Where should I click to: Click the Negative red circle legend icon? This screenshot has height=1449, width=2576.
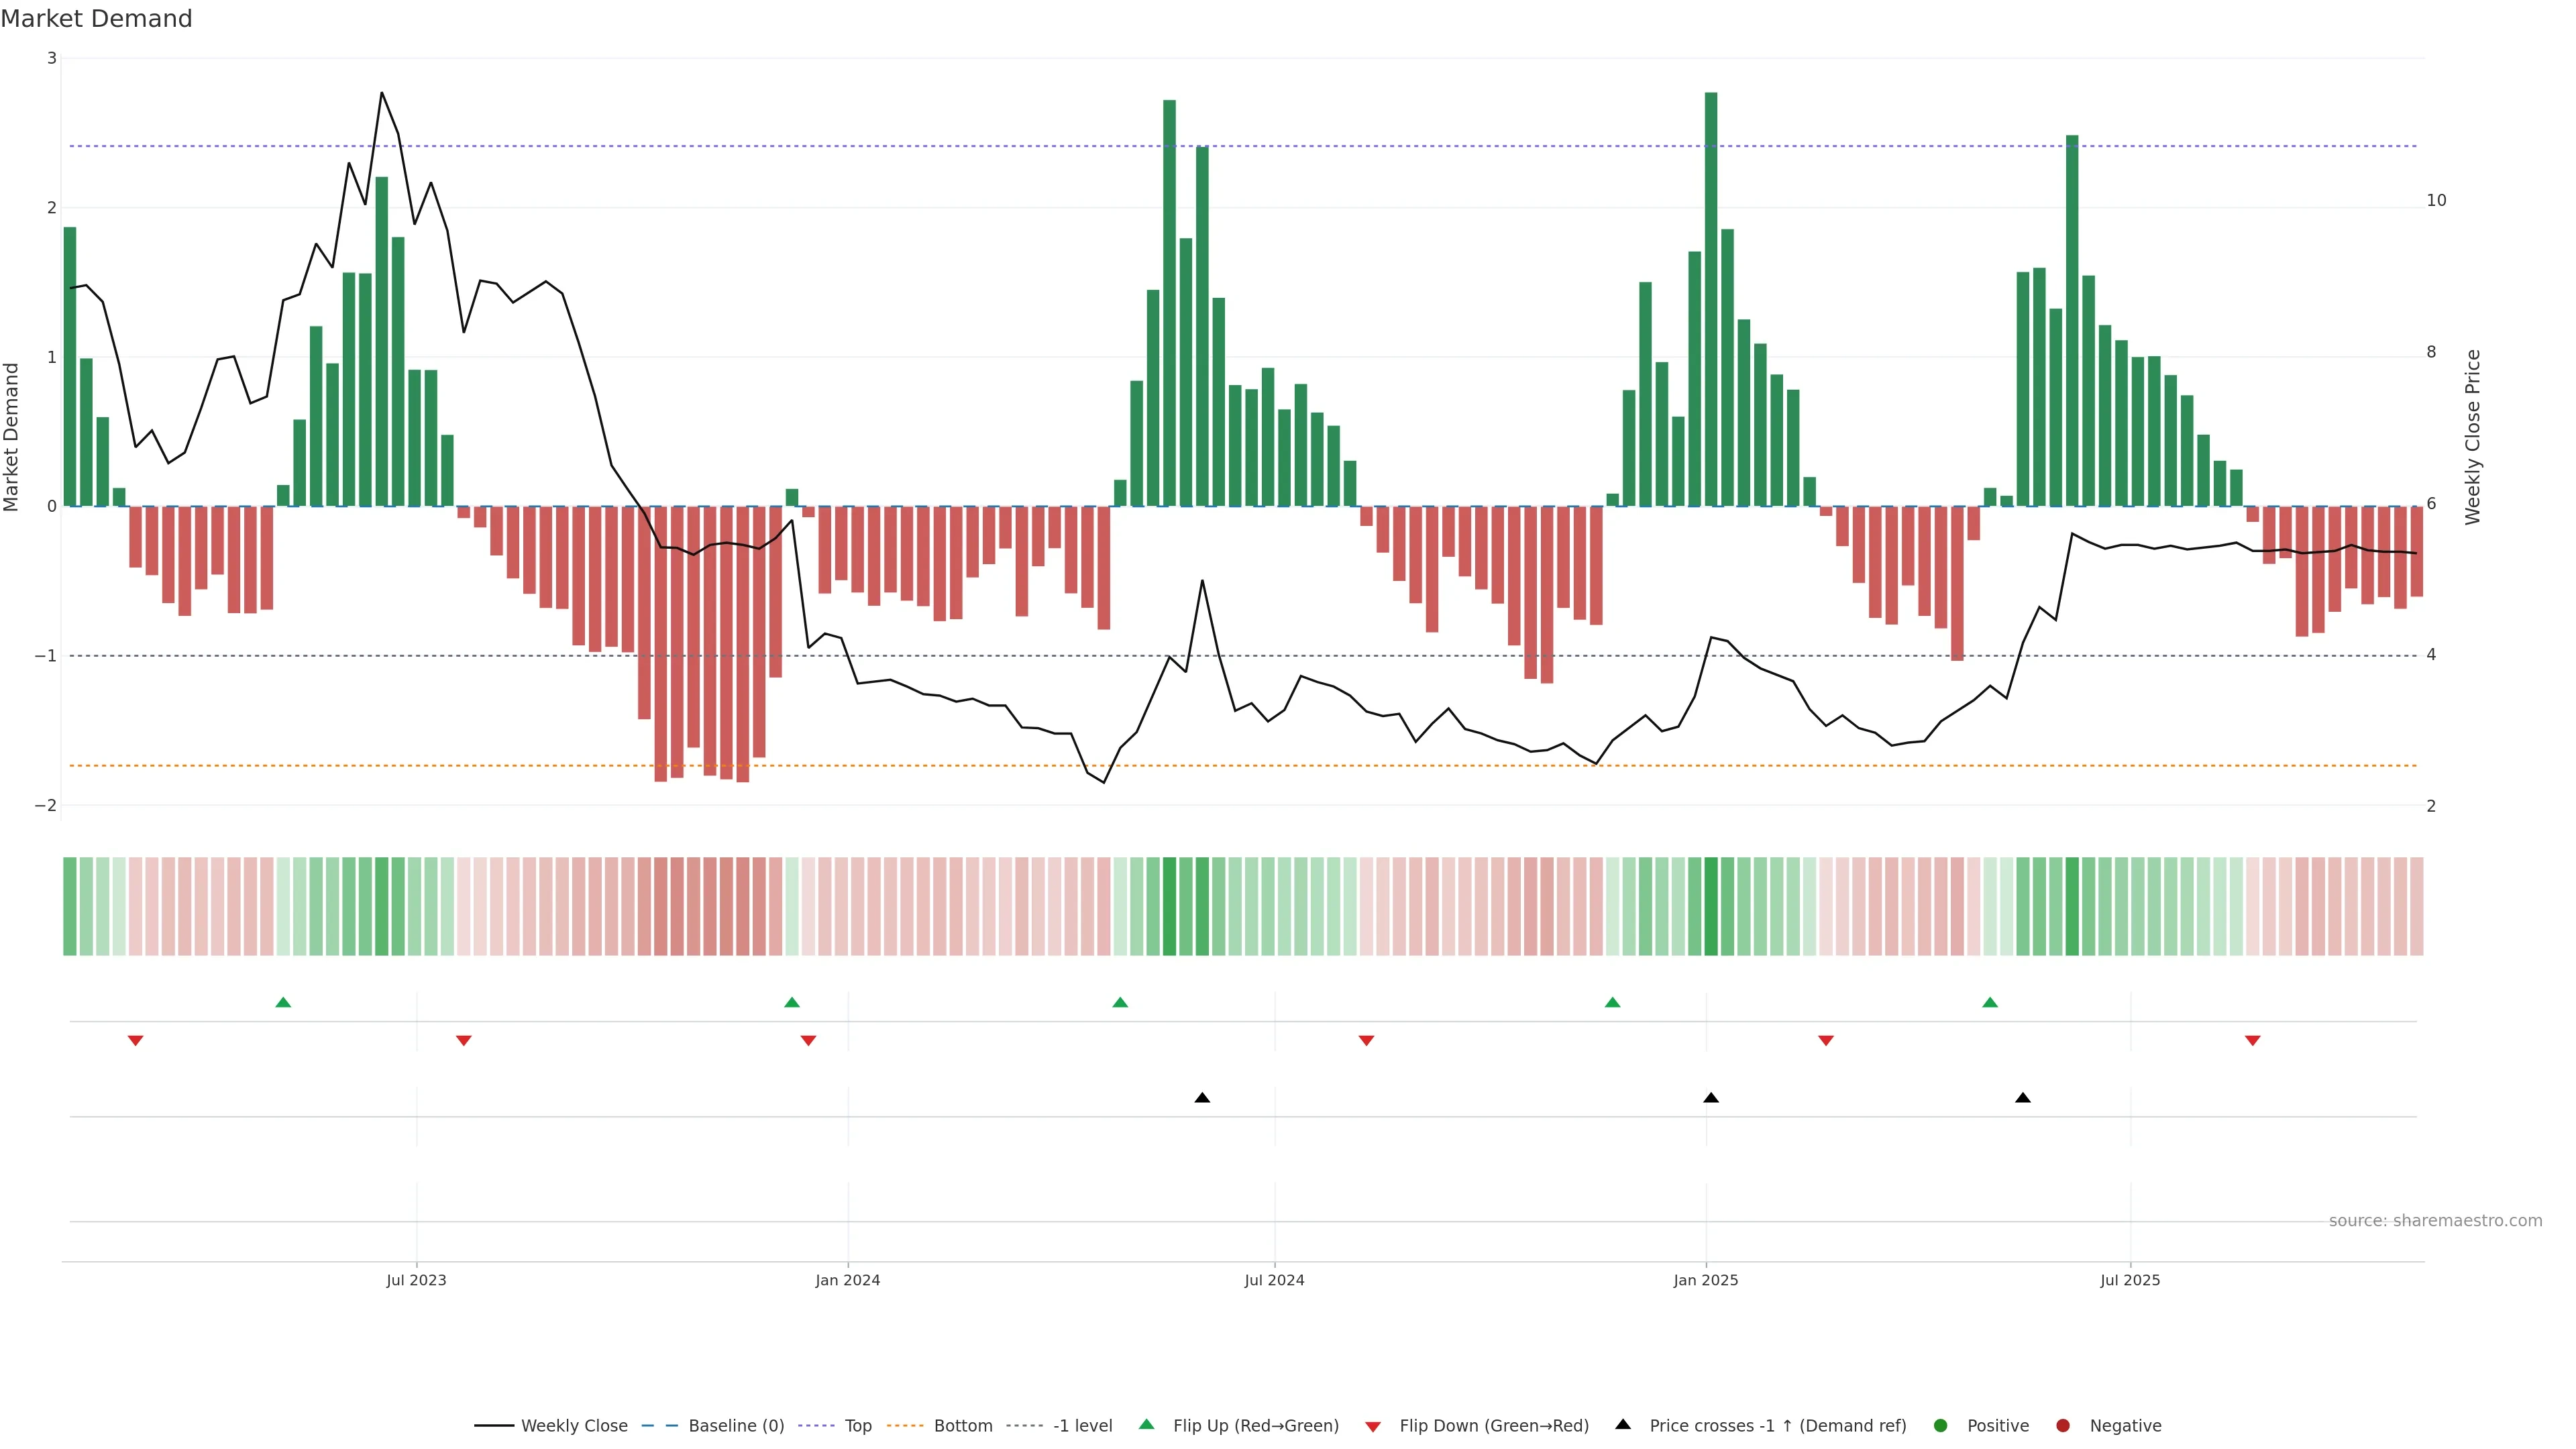pos(2063,1426)
